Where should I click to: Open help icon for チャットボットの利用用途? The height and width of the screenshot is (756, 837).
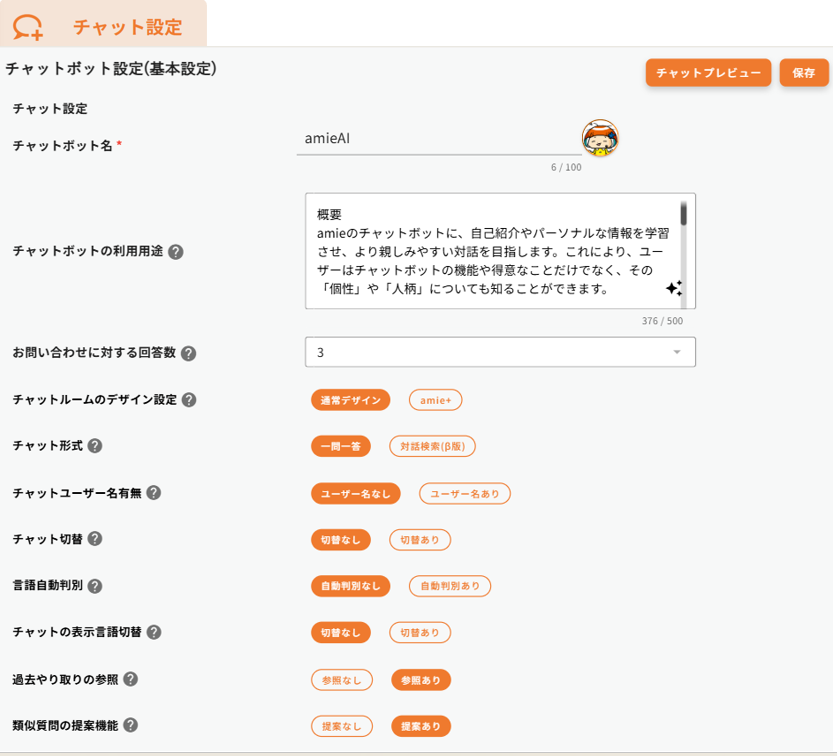pos(176,252)
